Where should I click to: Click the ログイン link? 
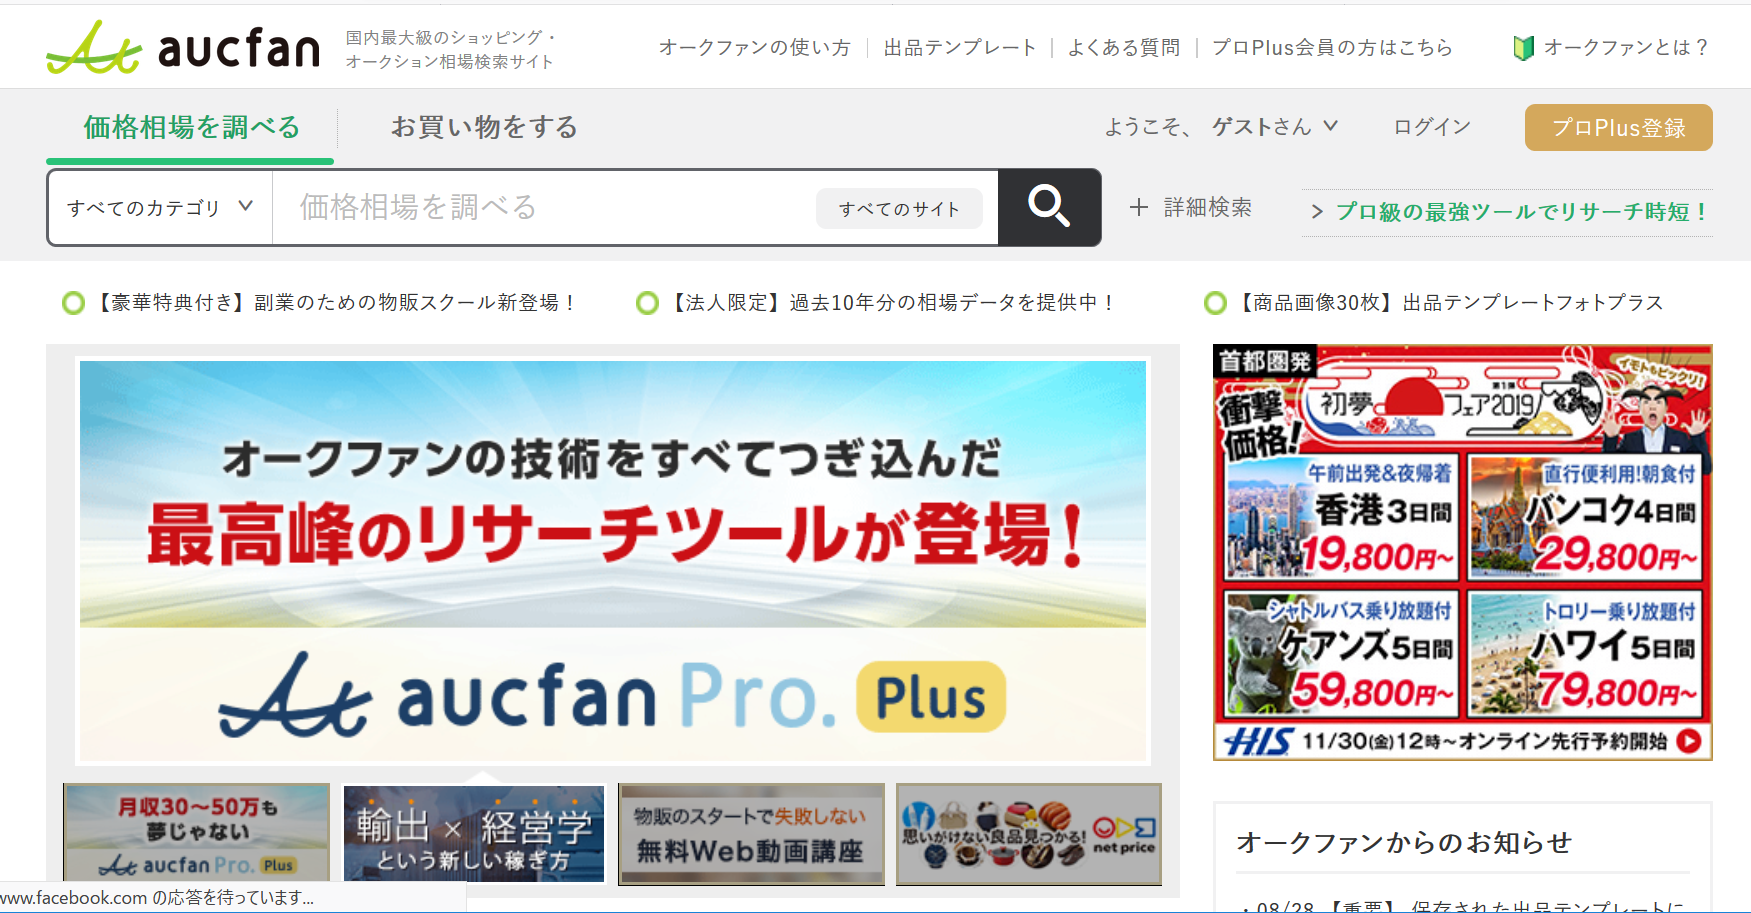tap(1432, 127)
